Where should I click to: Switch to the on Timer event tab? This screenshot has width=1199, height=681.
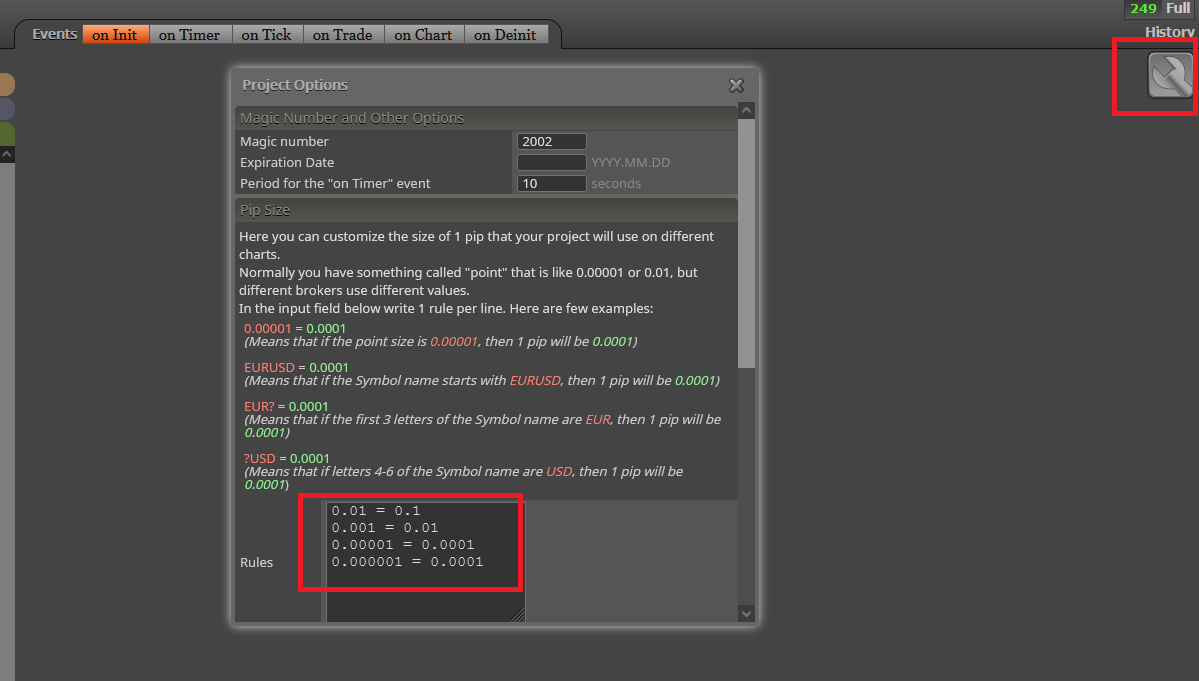click(x=190, y=34)
